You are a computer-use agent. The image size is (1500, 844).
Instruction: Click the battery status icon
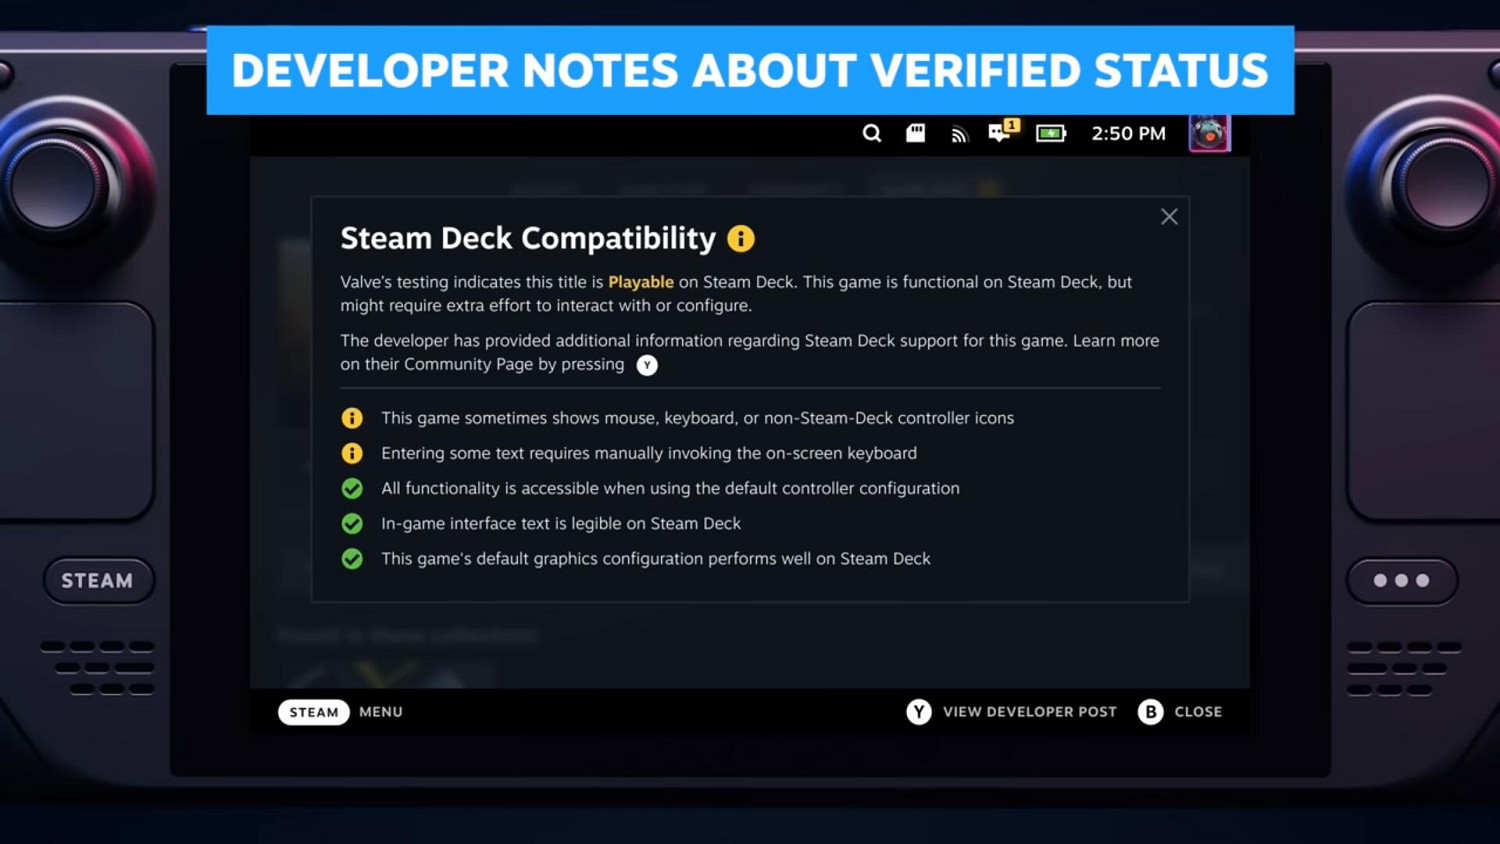1051,133
